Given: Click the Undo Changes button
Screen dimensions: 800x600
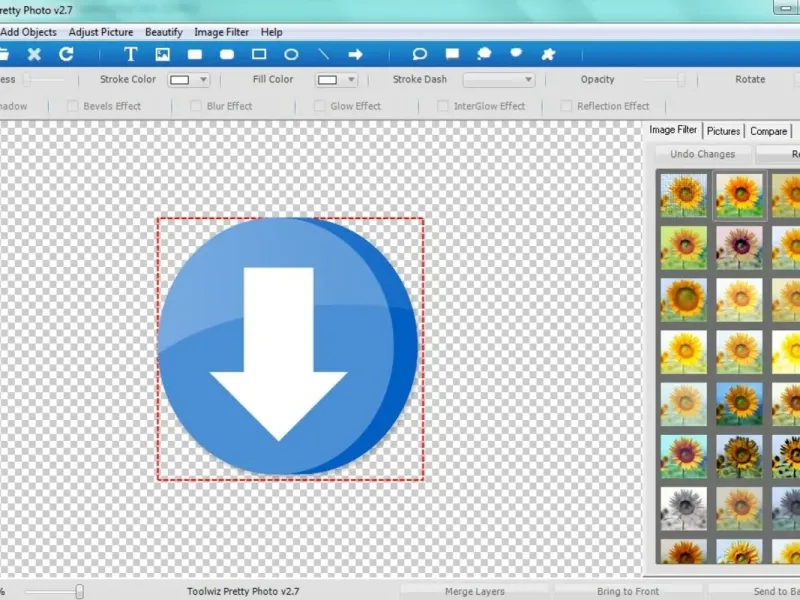Looking at the screenshot, I should click(703, 154).
